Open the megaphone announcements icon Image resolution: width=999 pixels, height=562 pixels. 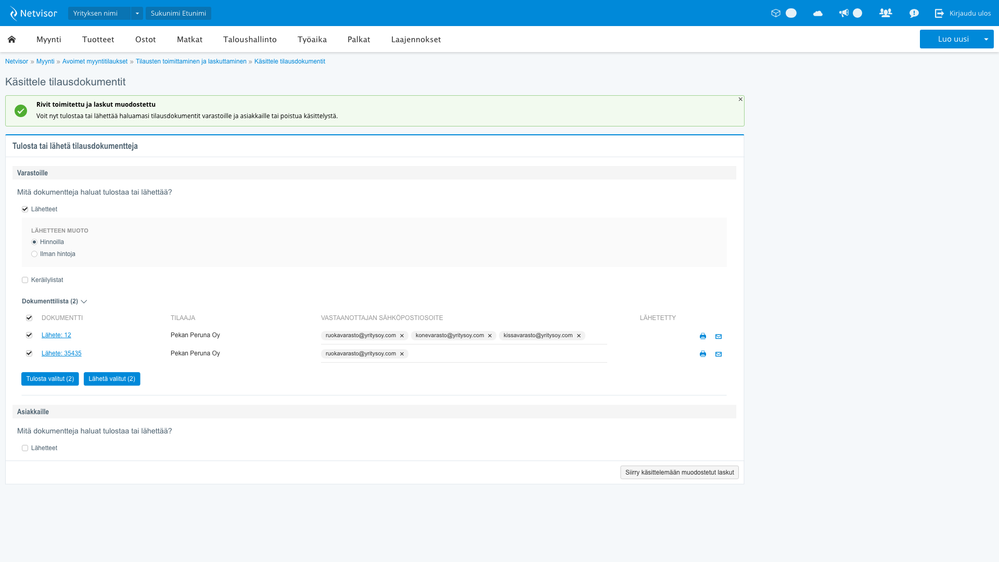click(x=844, y=13)
